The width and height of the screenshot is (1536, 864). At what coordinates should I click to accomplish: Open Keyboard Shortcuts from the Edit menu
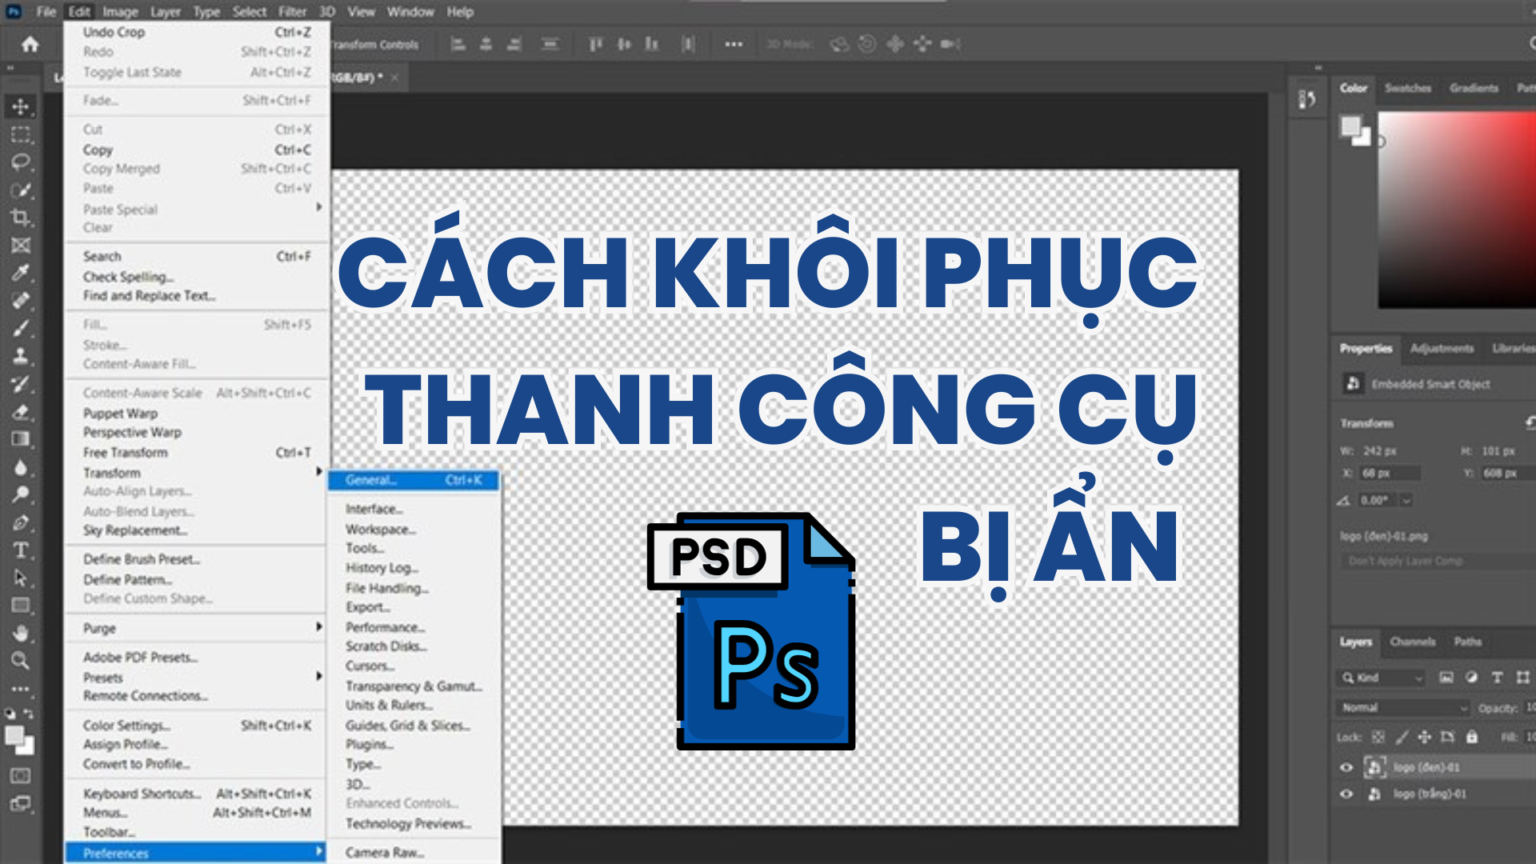140,792
